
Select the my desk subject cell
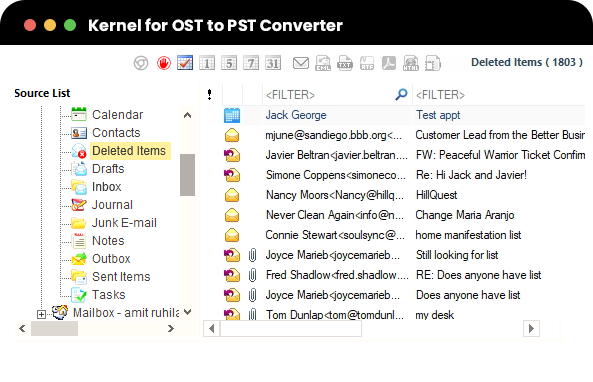435,315
